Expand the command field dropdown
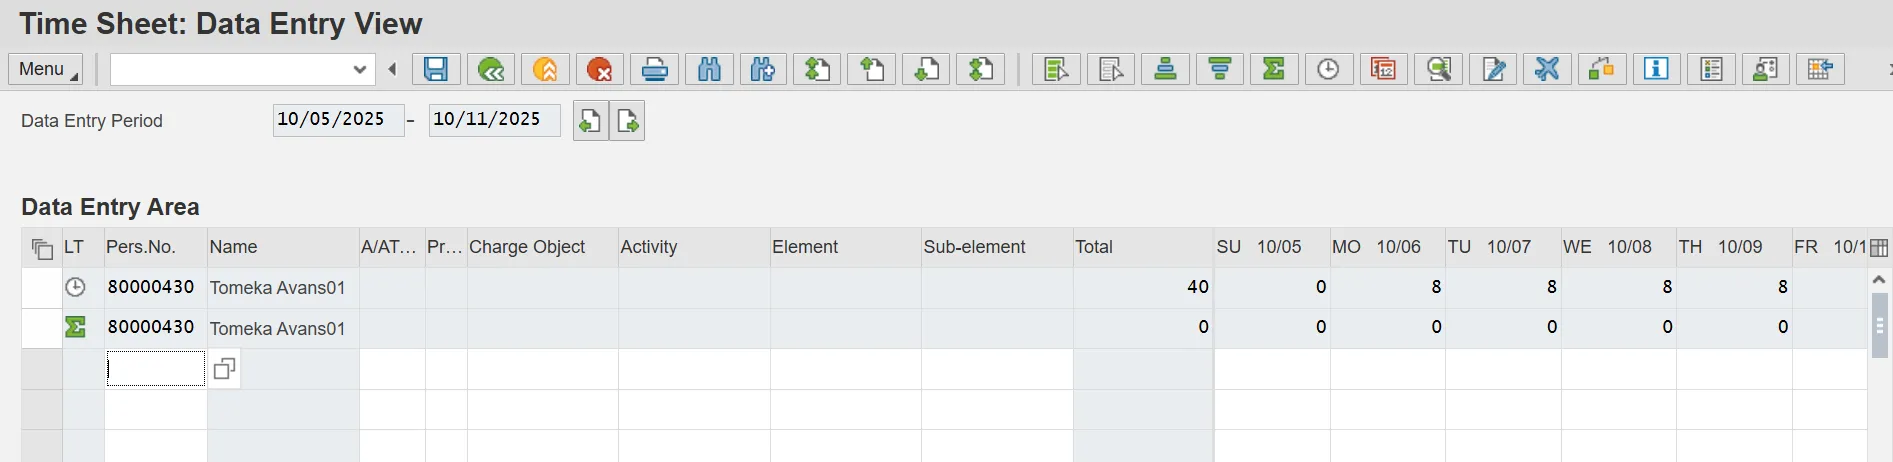 point(360,69)
